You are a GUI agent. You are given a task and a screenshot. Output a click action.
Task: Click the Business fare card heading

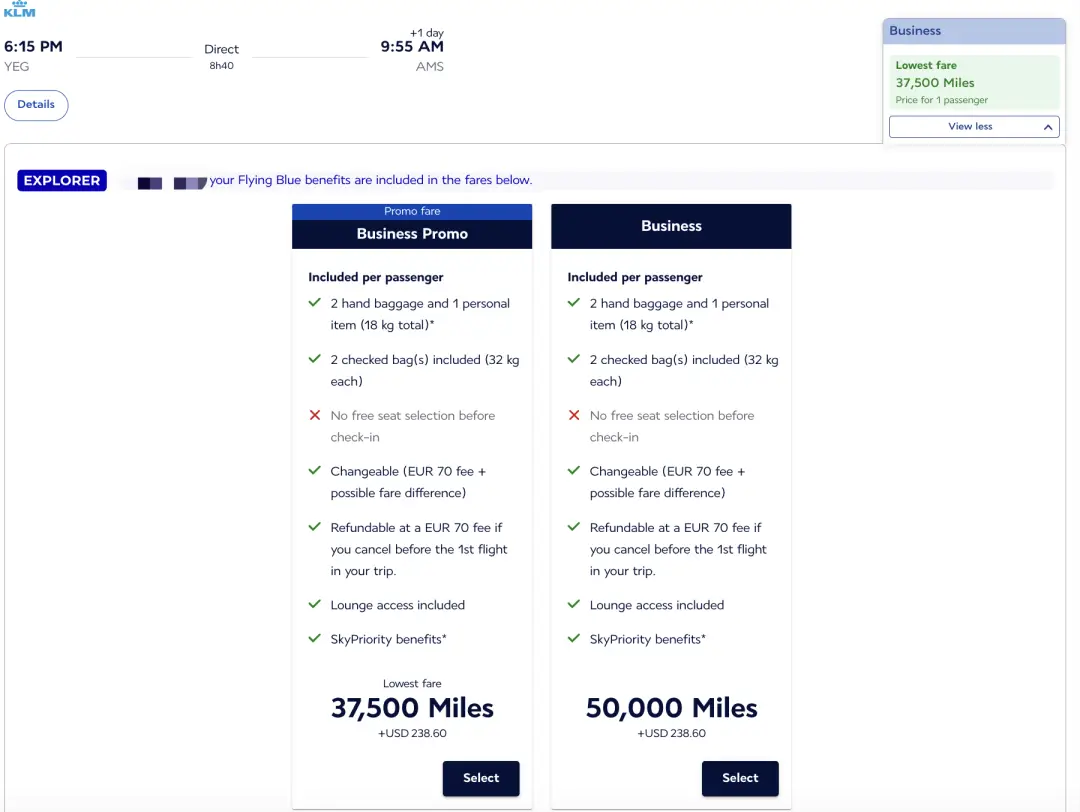671,226
